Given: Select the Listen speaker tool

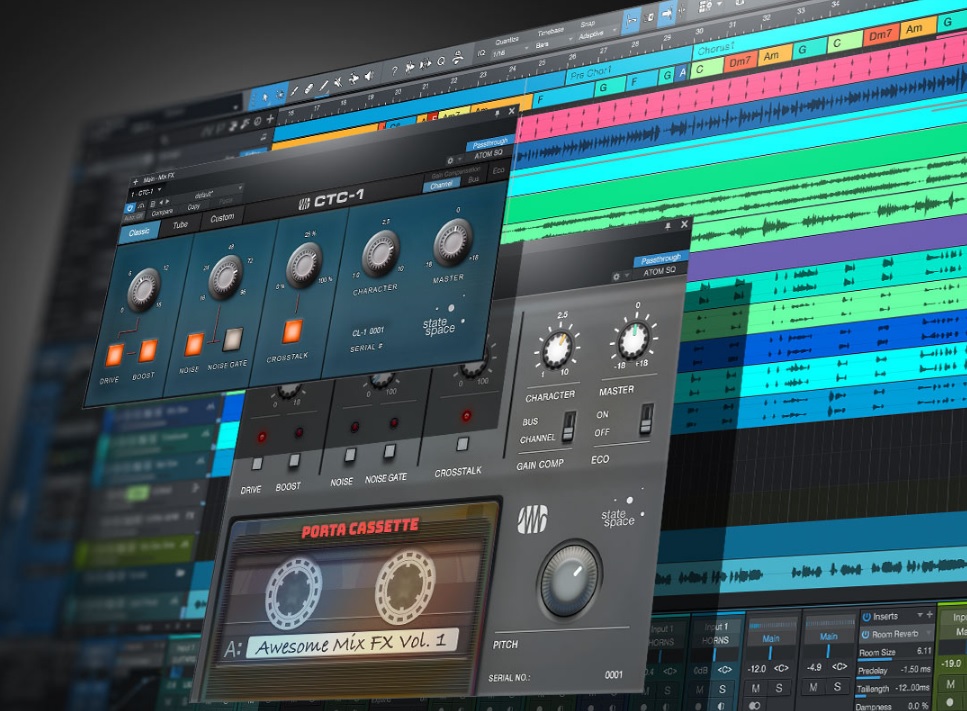Looking at the screenshot, I should click(369, 75).
